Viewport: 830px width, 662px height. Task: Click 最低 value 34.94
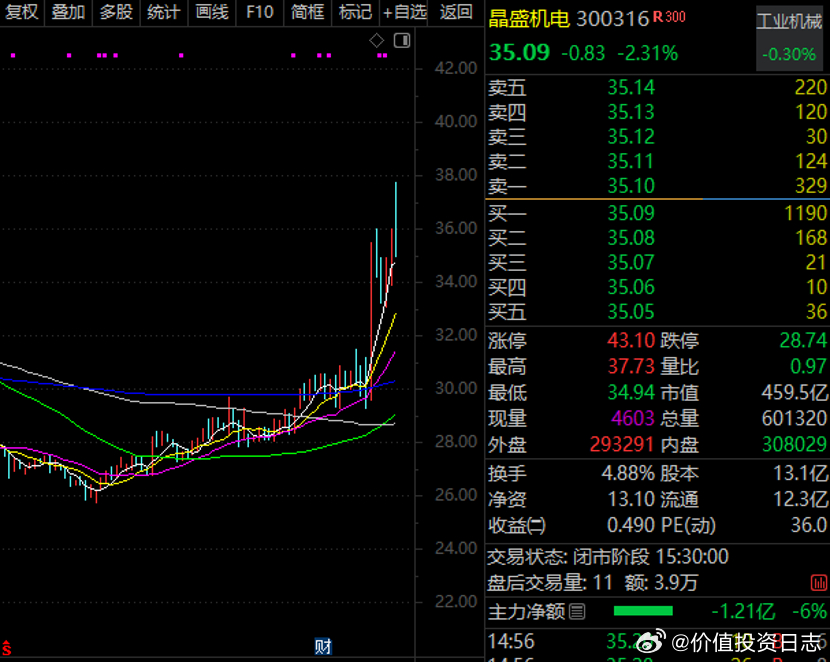[x=631, y=392]
